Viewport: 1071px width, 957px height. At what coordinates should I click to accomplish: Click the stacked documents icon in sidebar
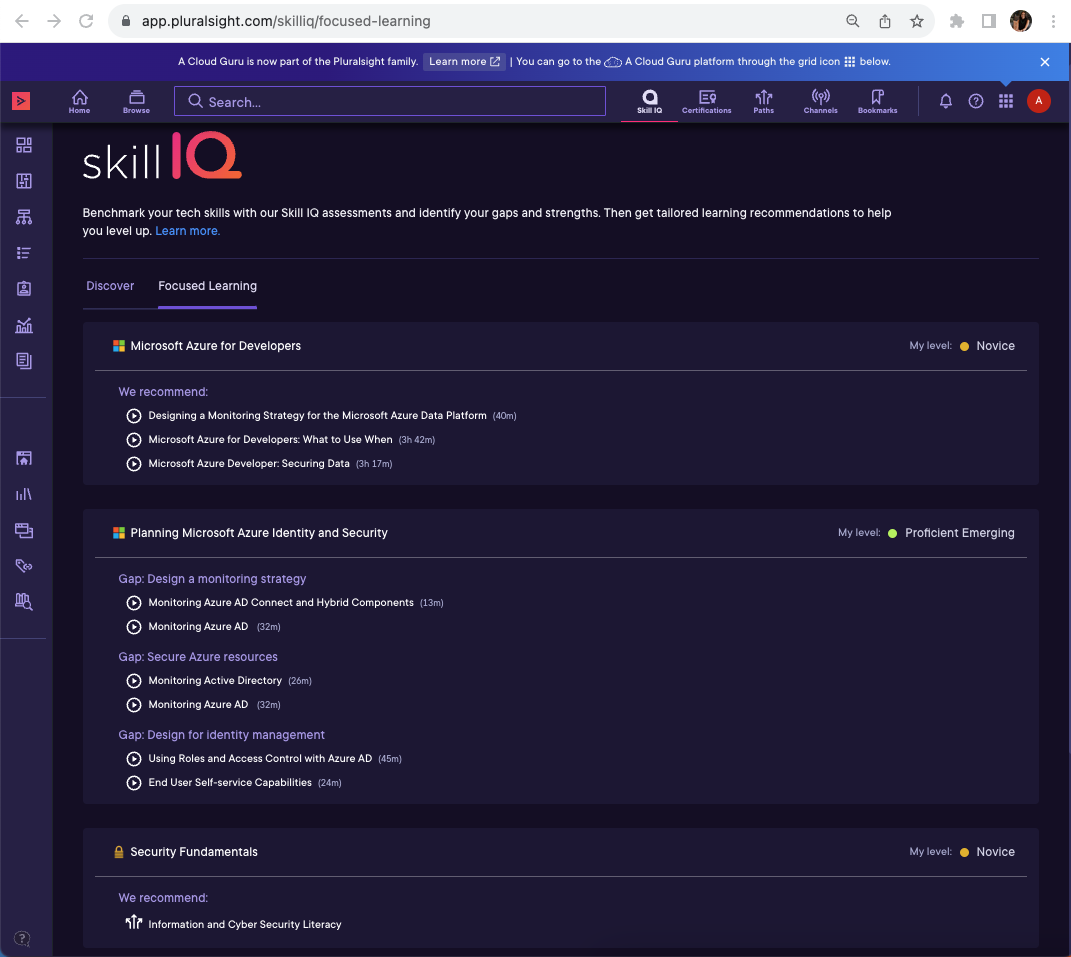tap(24, 361)
